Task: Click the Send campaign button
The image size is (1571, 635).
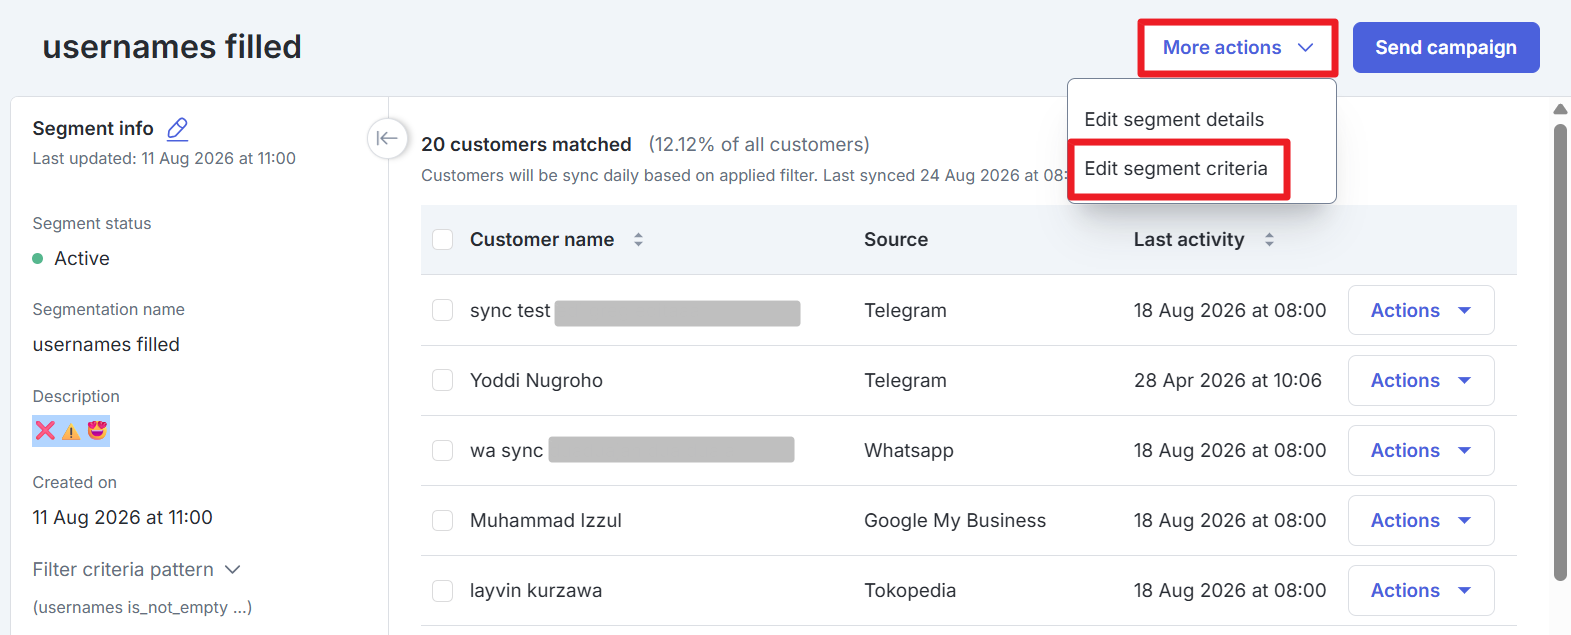Action: pos(1446,48)
